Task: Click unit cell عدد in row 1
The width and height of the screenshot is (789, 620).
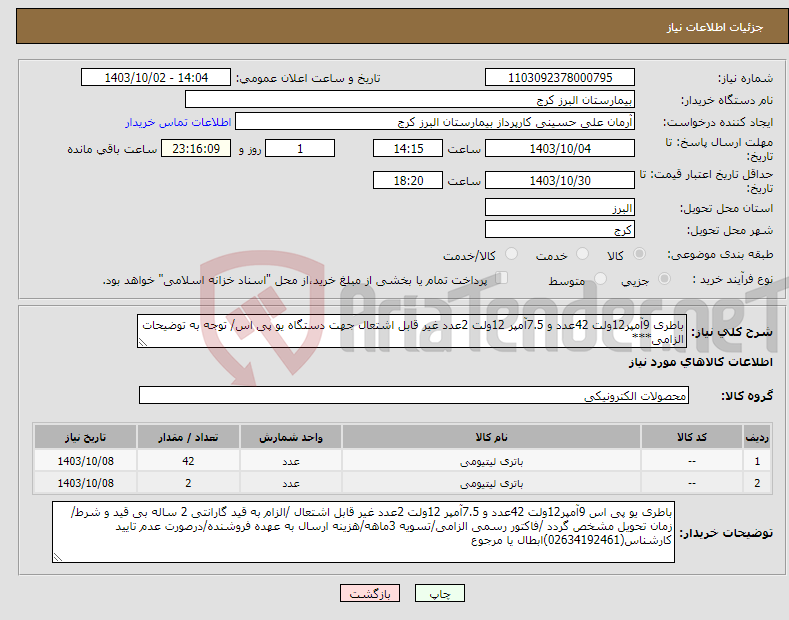Action: click(291, 461)
